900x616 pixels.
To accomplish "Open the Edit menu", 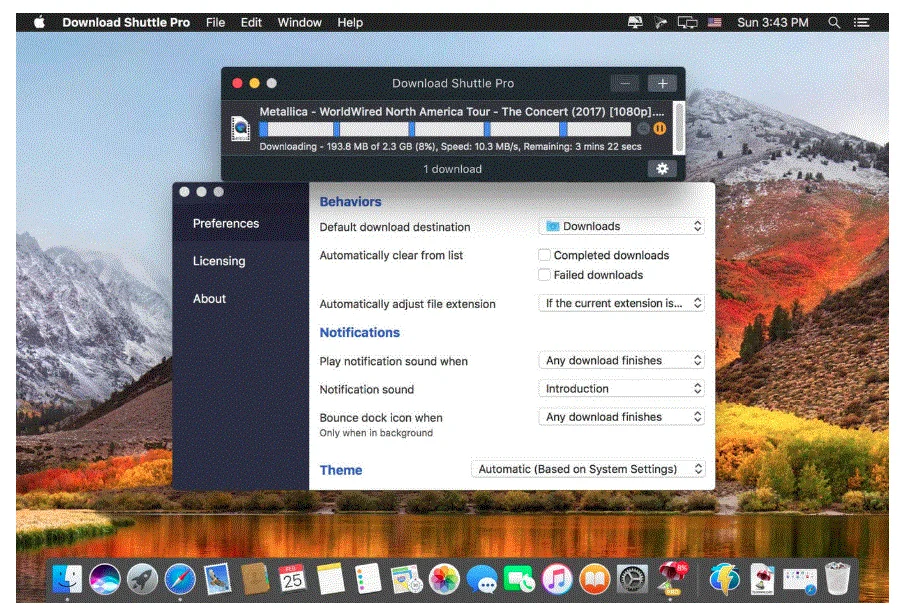I will tap(251, 22).
